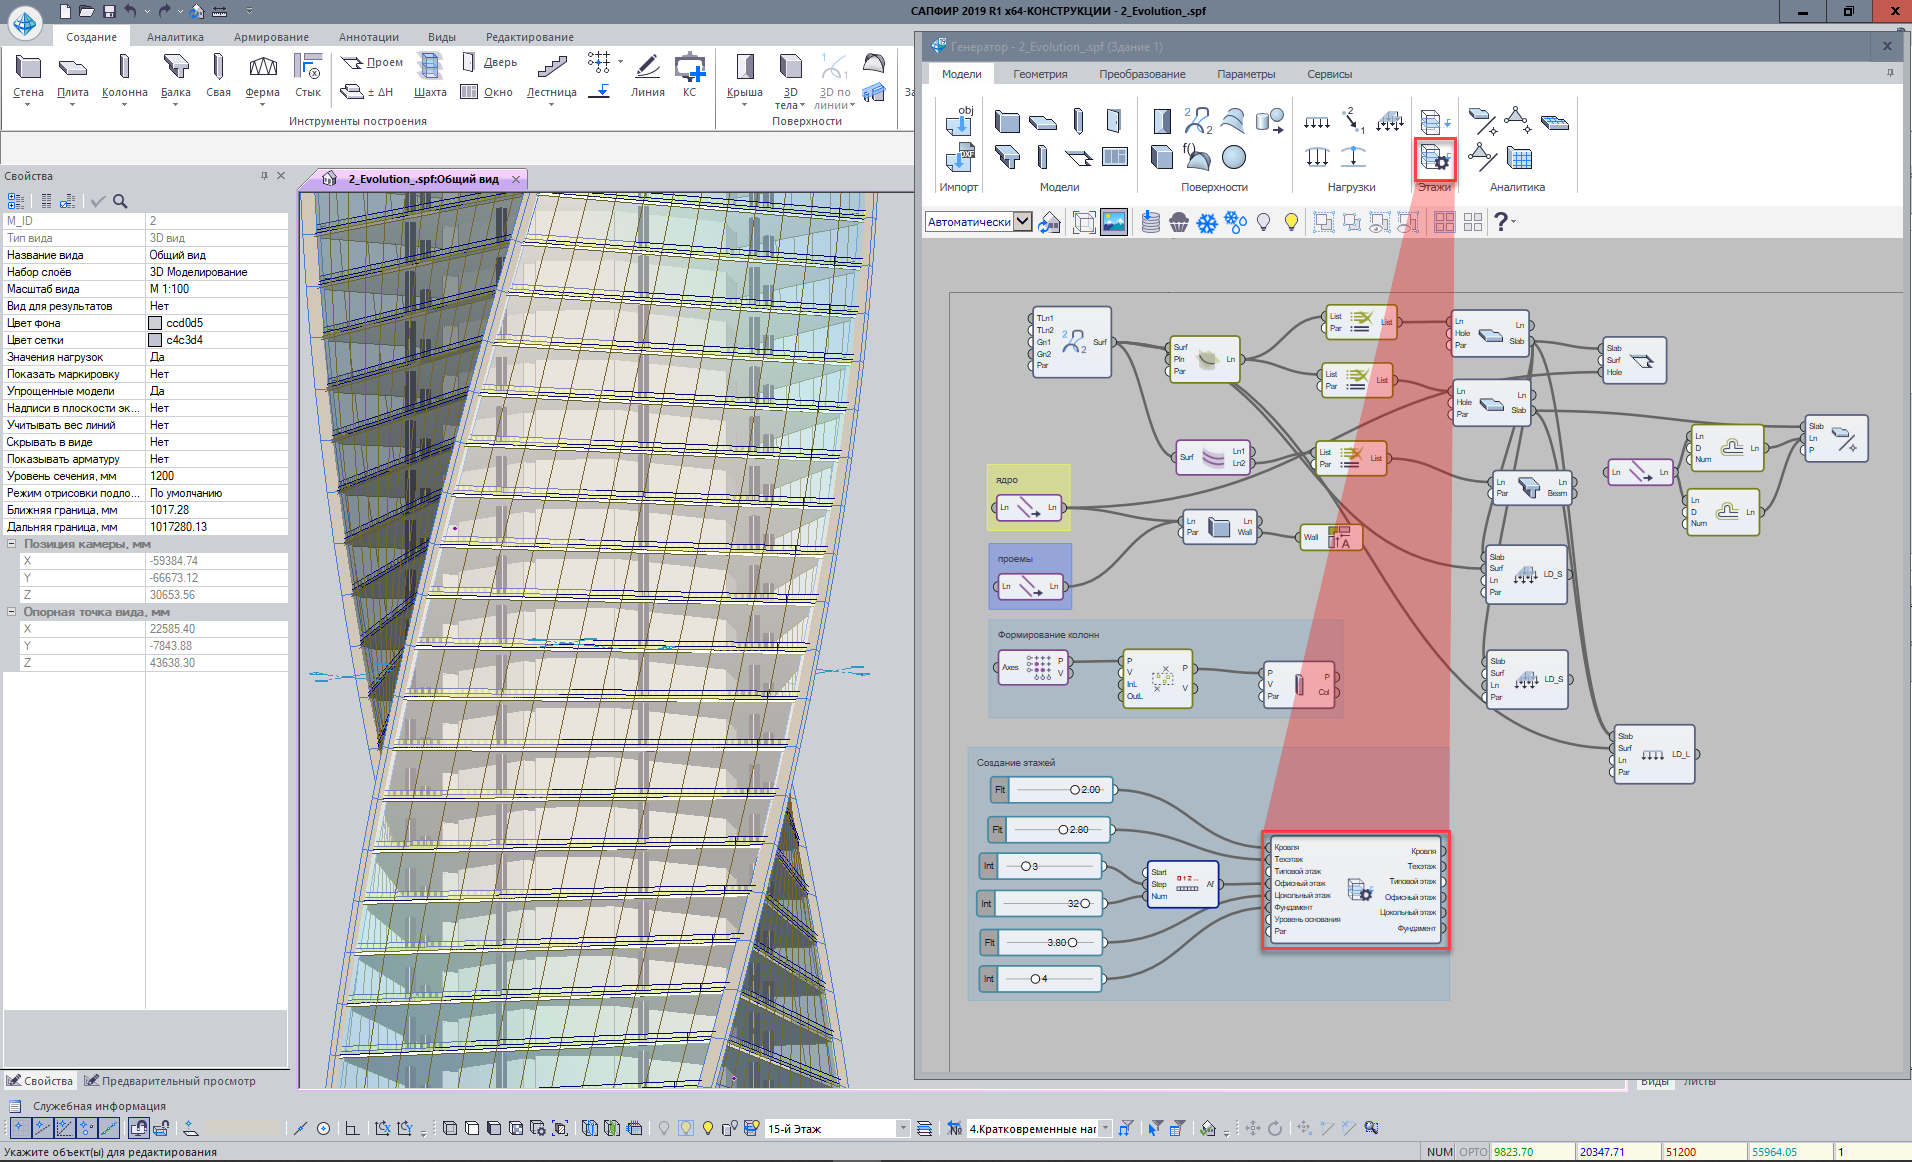The width and height of the screenshot is (1912, 1162).
Task: Click the Проем opening button
Action: click(373, 62)
